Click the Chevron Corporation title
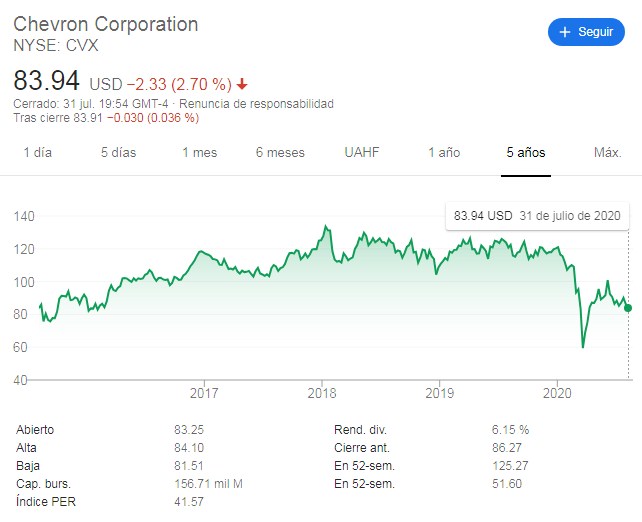This screenshot has width=642, height=522. pyautogui.click(x=105, y=24)
